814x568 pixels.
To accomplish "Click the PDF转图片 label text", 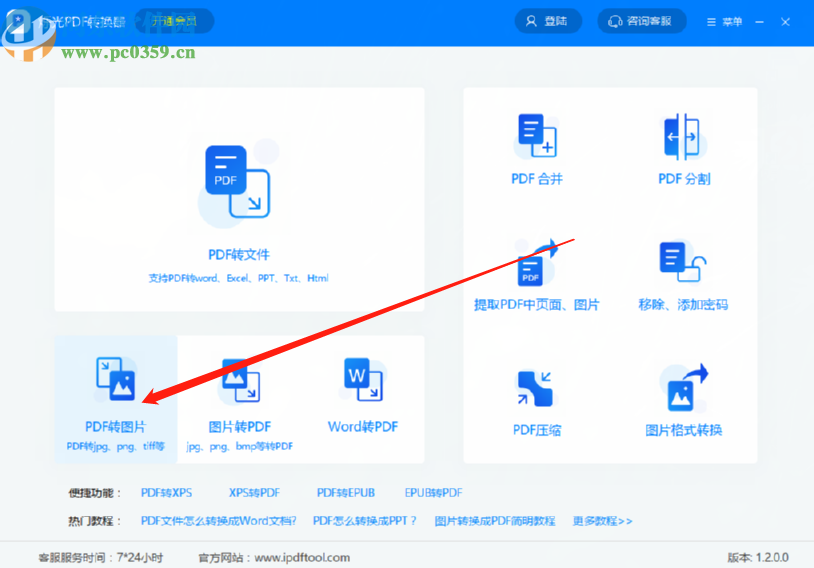I will point(115,427).
